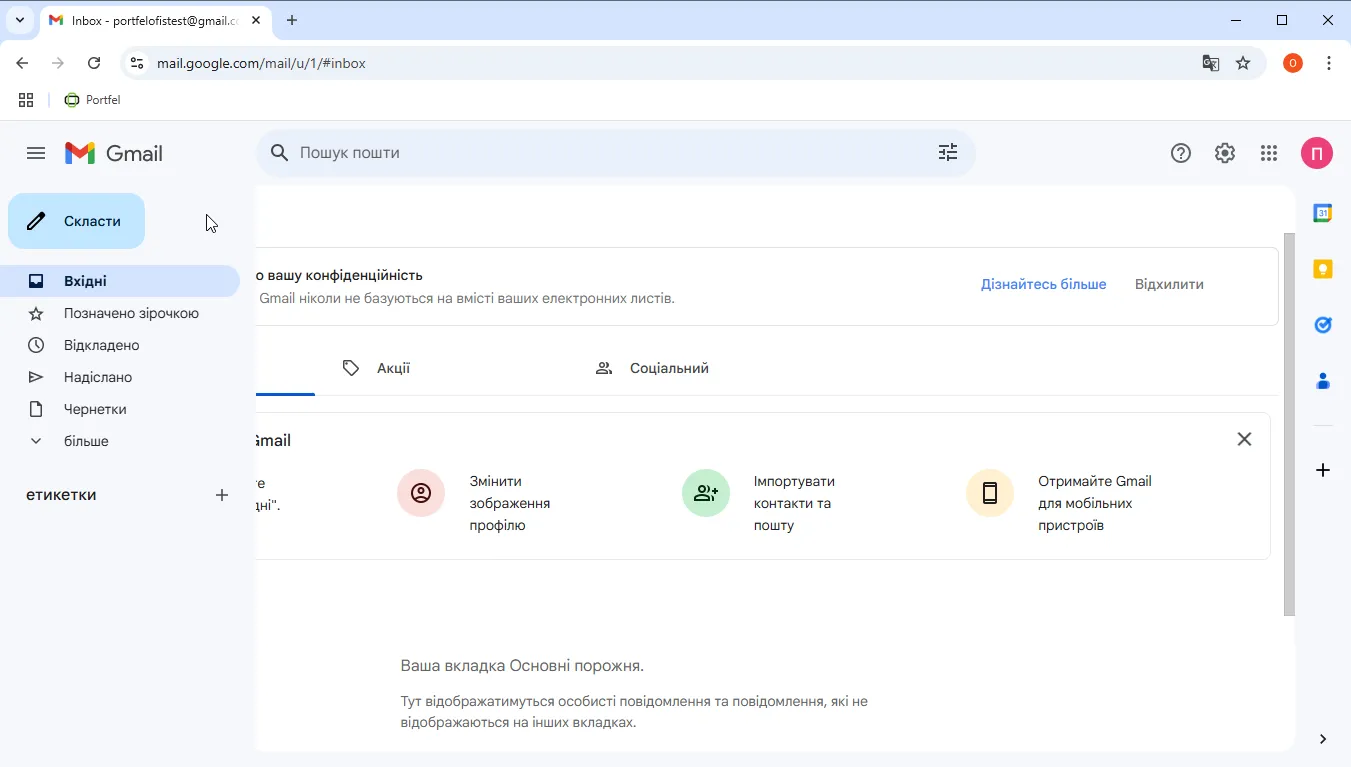Click the mail vertical scrollbar
1351x767 pixels.
click(x=1289, y=424)
